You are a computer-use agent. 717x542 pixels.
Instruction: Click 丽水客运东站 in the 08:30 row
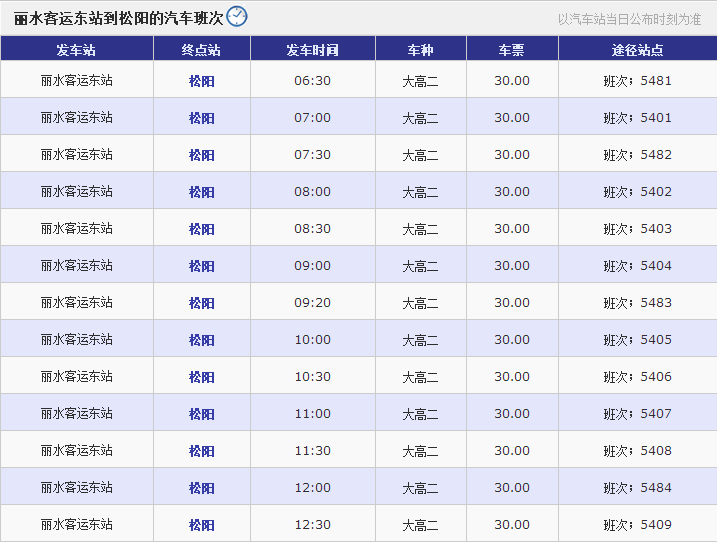[76, 229]
